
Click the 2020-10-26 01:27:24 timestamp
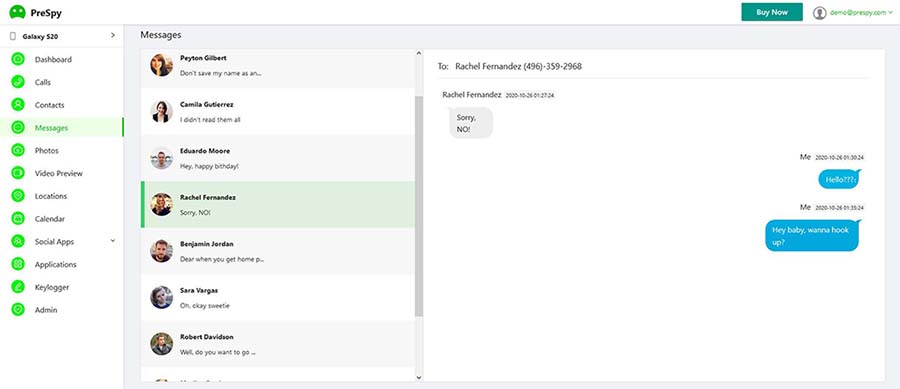[530, 95]
